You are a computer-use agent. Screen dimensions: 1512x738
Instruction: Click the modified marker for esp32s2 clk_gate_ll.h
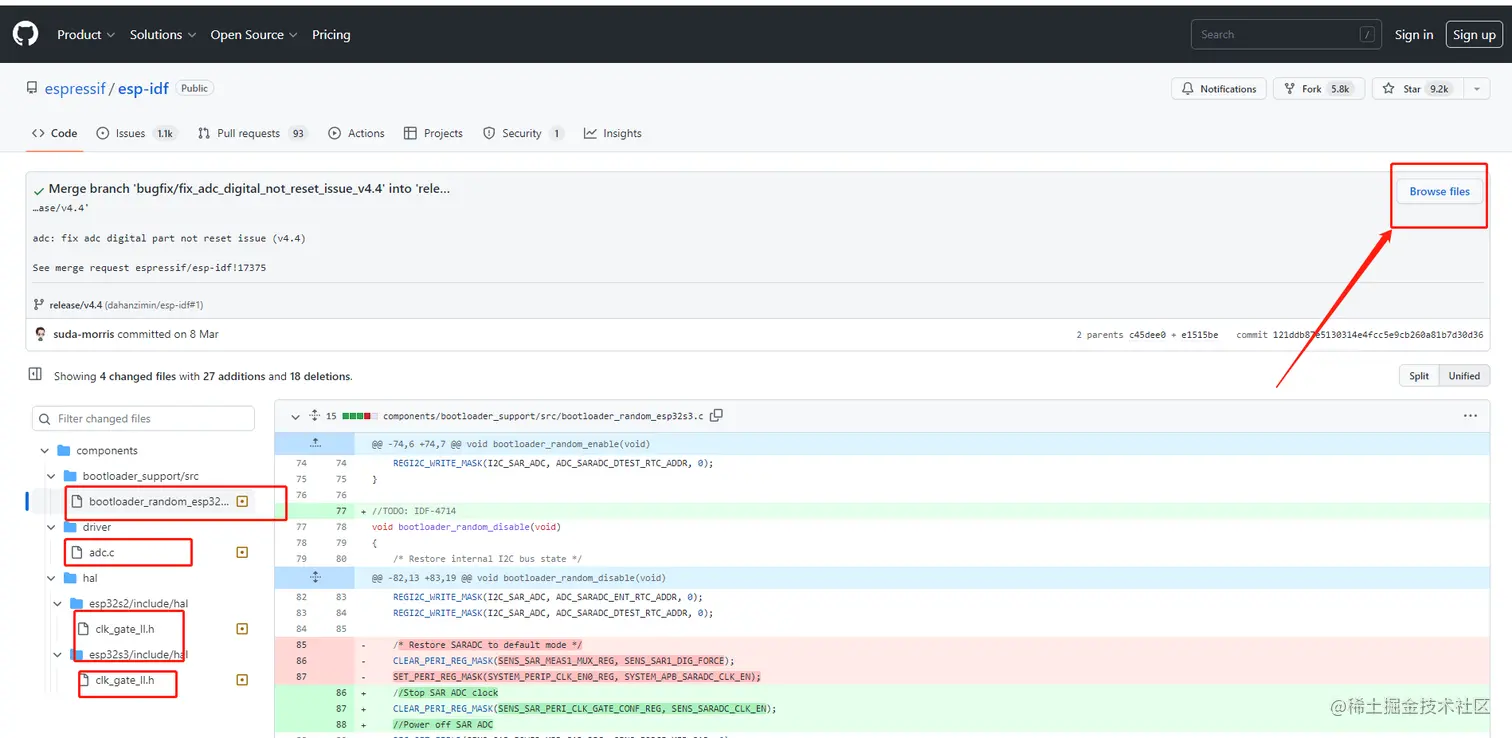point(242,629)
